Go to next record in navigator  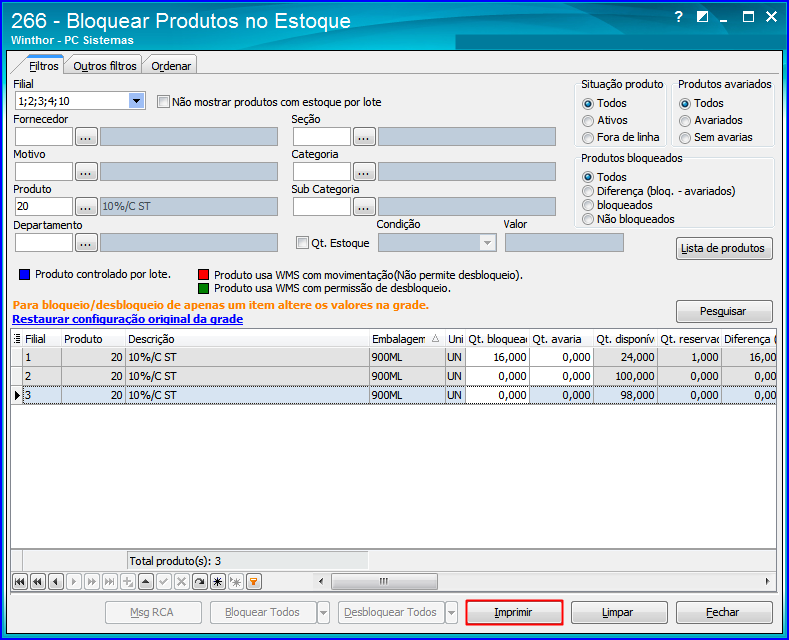pyautogui.click(x=74, y=582)
